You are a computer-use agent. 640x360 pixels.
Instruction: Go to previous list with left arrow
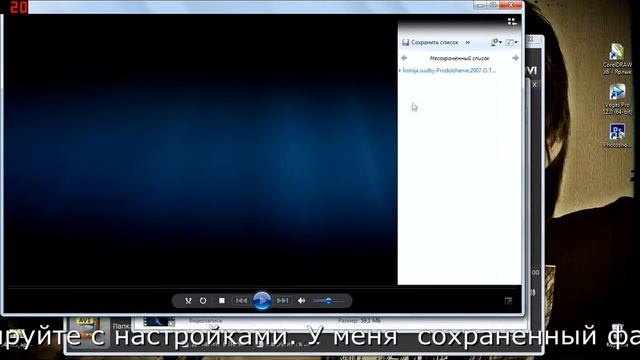[404, 58]
